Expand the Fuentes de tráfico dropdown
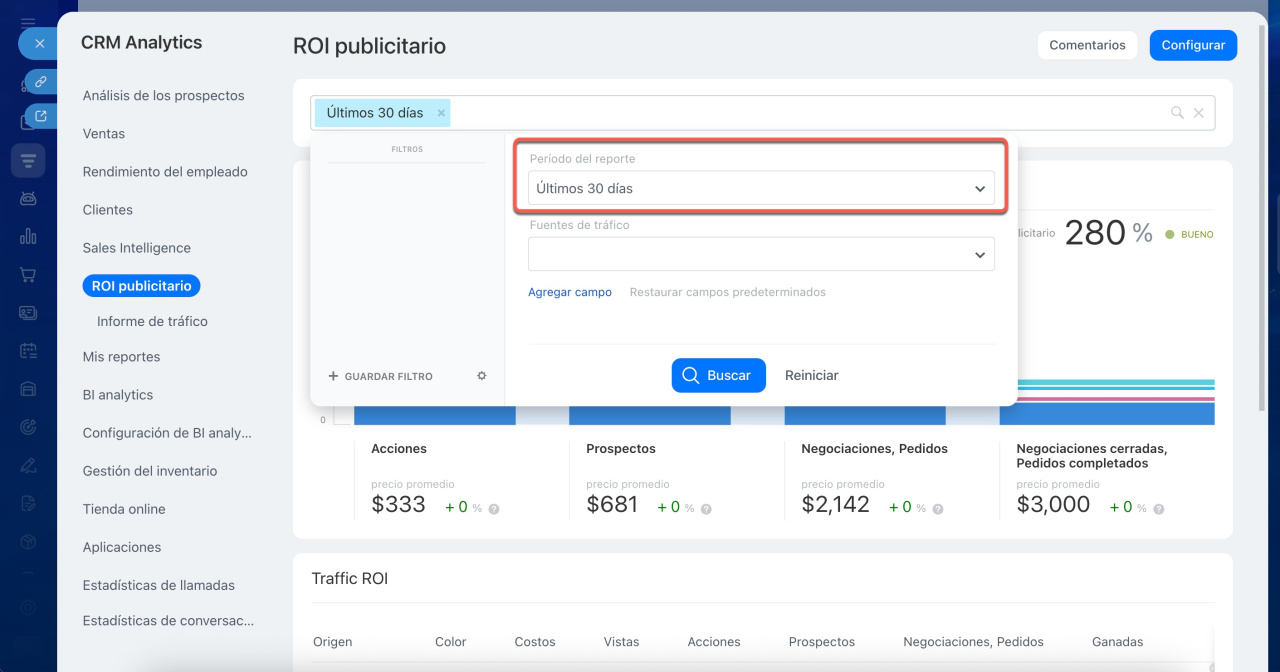 761,254
